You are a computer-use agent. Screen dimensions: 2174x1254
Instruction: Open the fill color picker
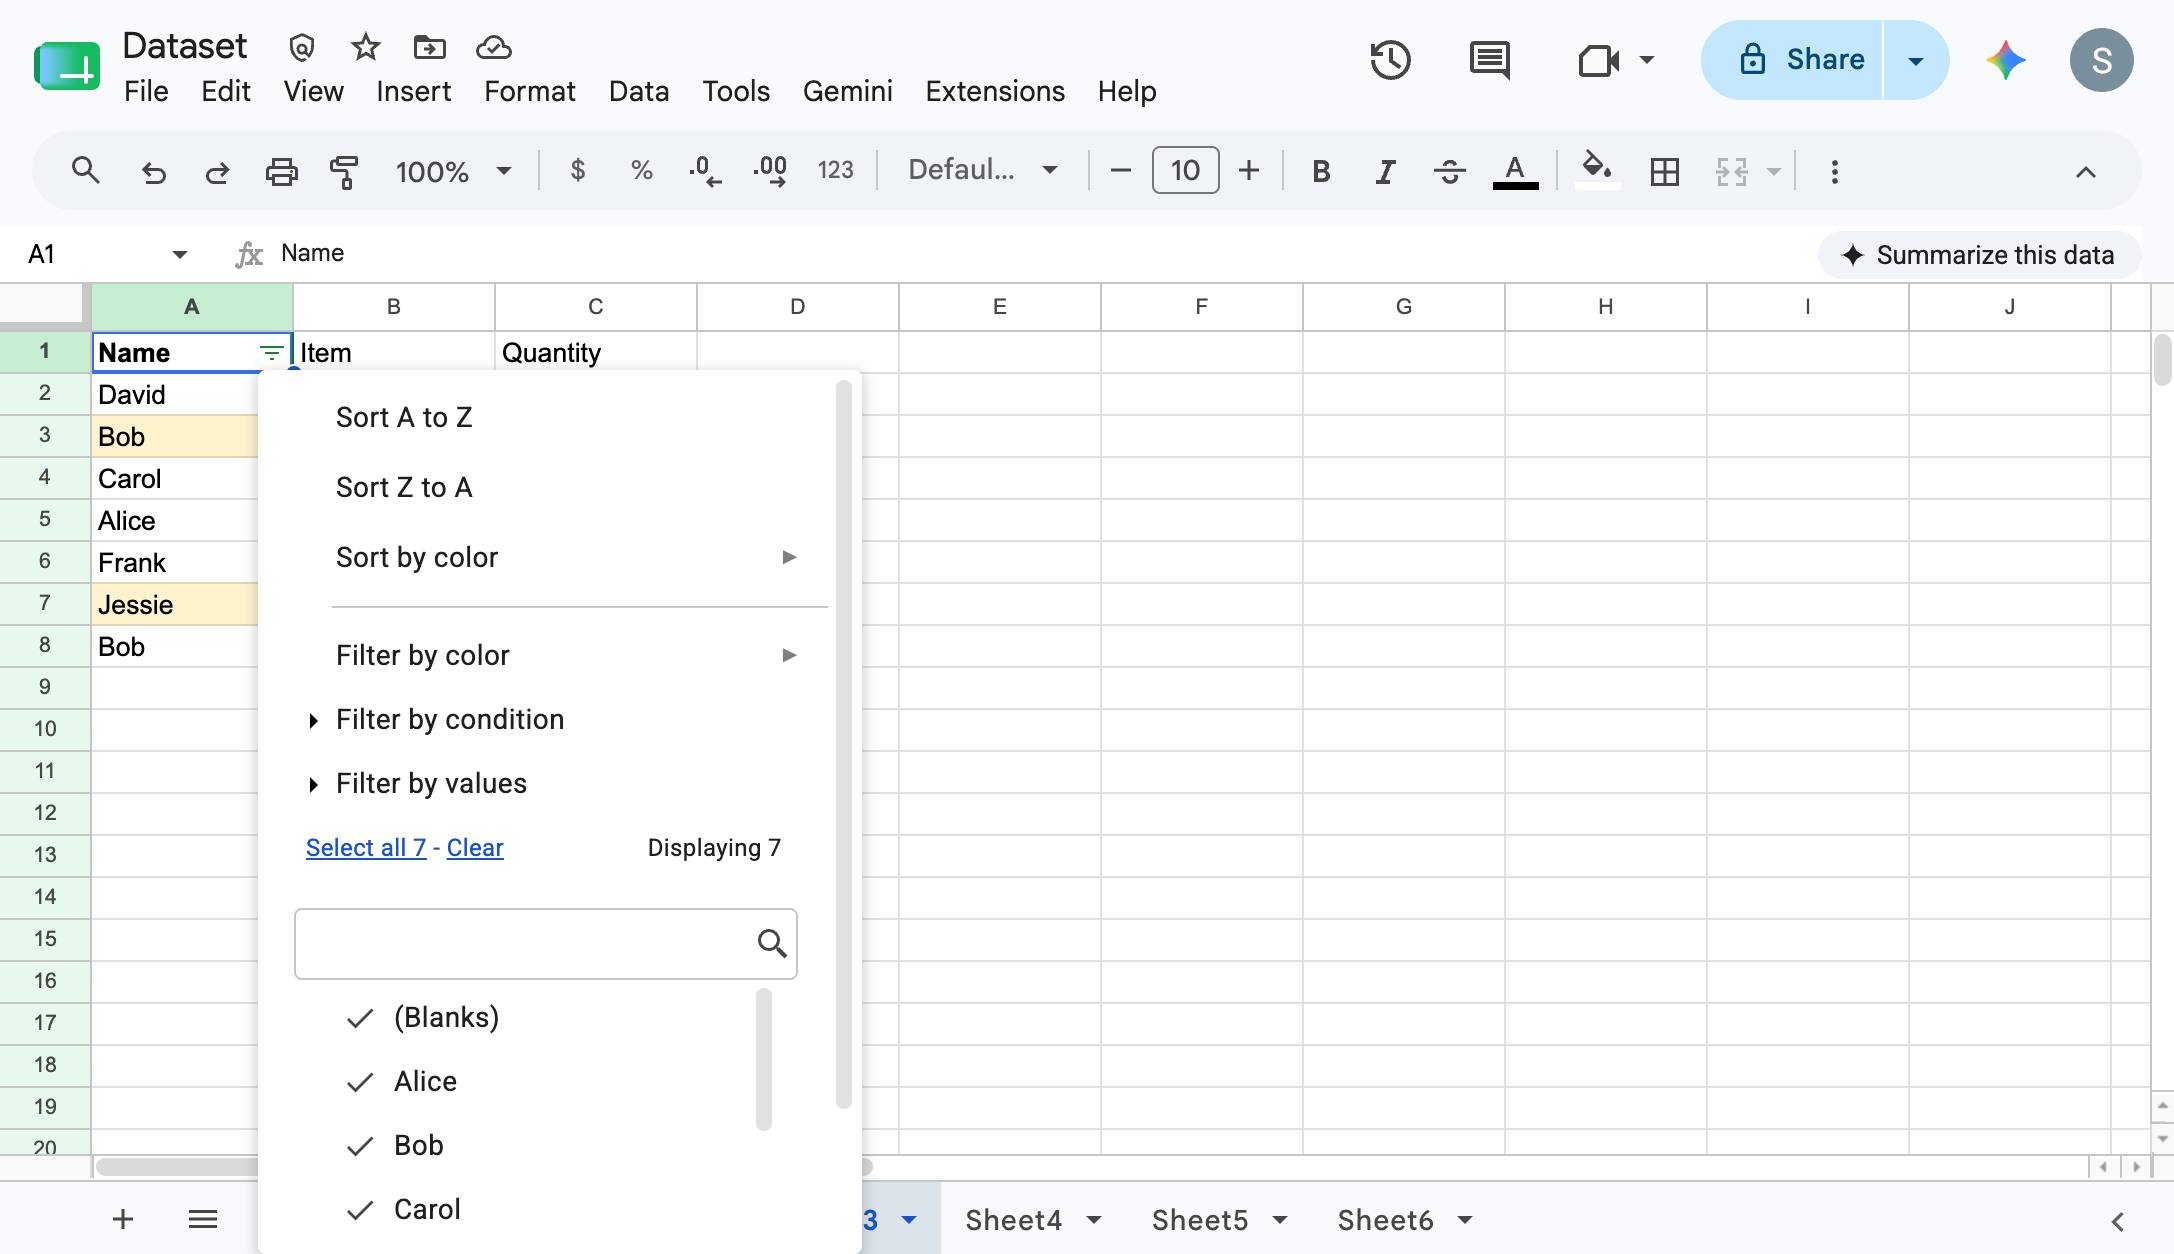click(1597, 170)
